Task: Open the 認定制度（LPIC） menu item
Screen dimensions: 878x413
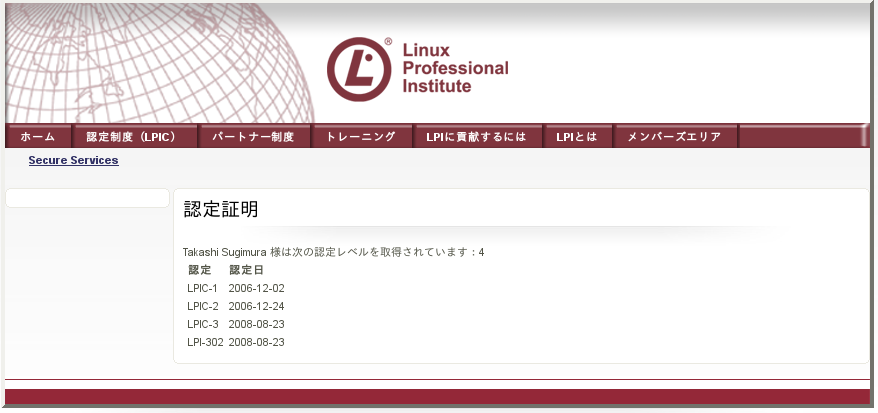Action: coord(135,137)
